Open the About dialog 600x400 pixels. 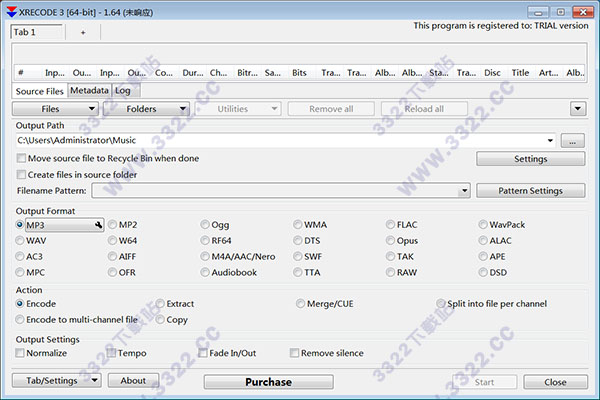click(x=133, y=381)
